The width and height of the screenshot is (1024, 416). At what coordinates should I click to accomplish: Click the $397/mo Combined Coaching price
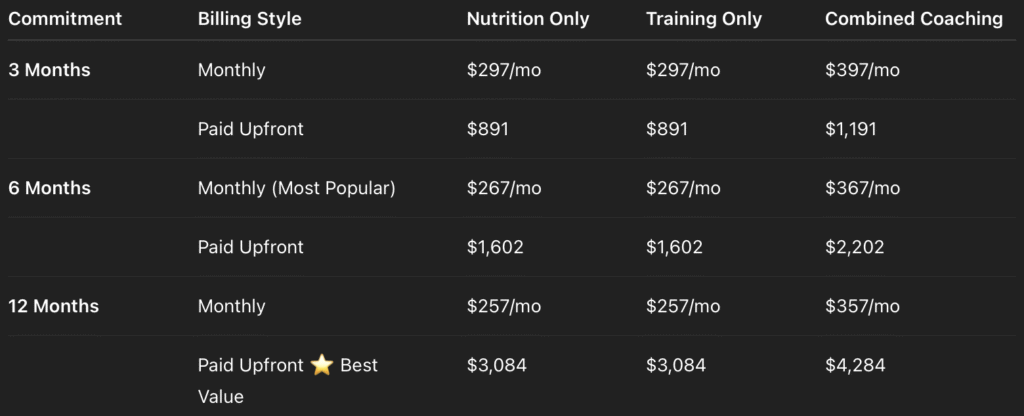[x=862, y=70]
